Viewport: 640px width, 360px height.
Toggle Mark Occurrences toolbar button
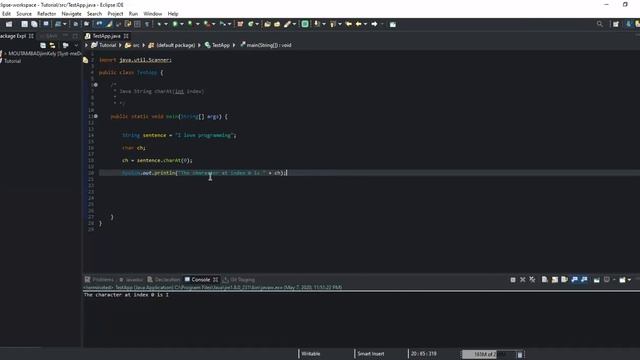point(109,24)
